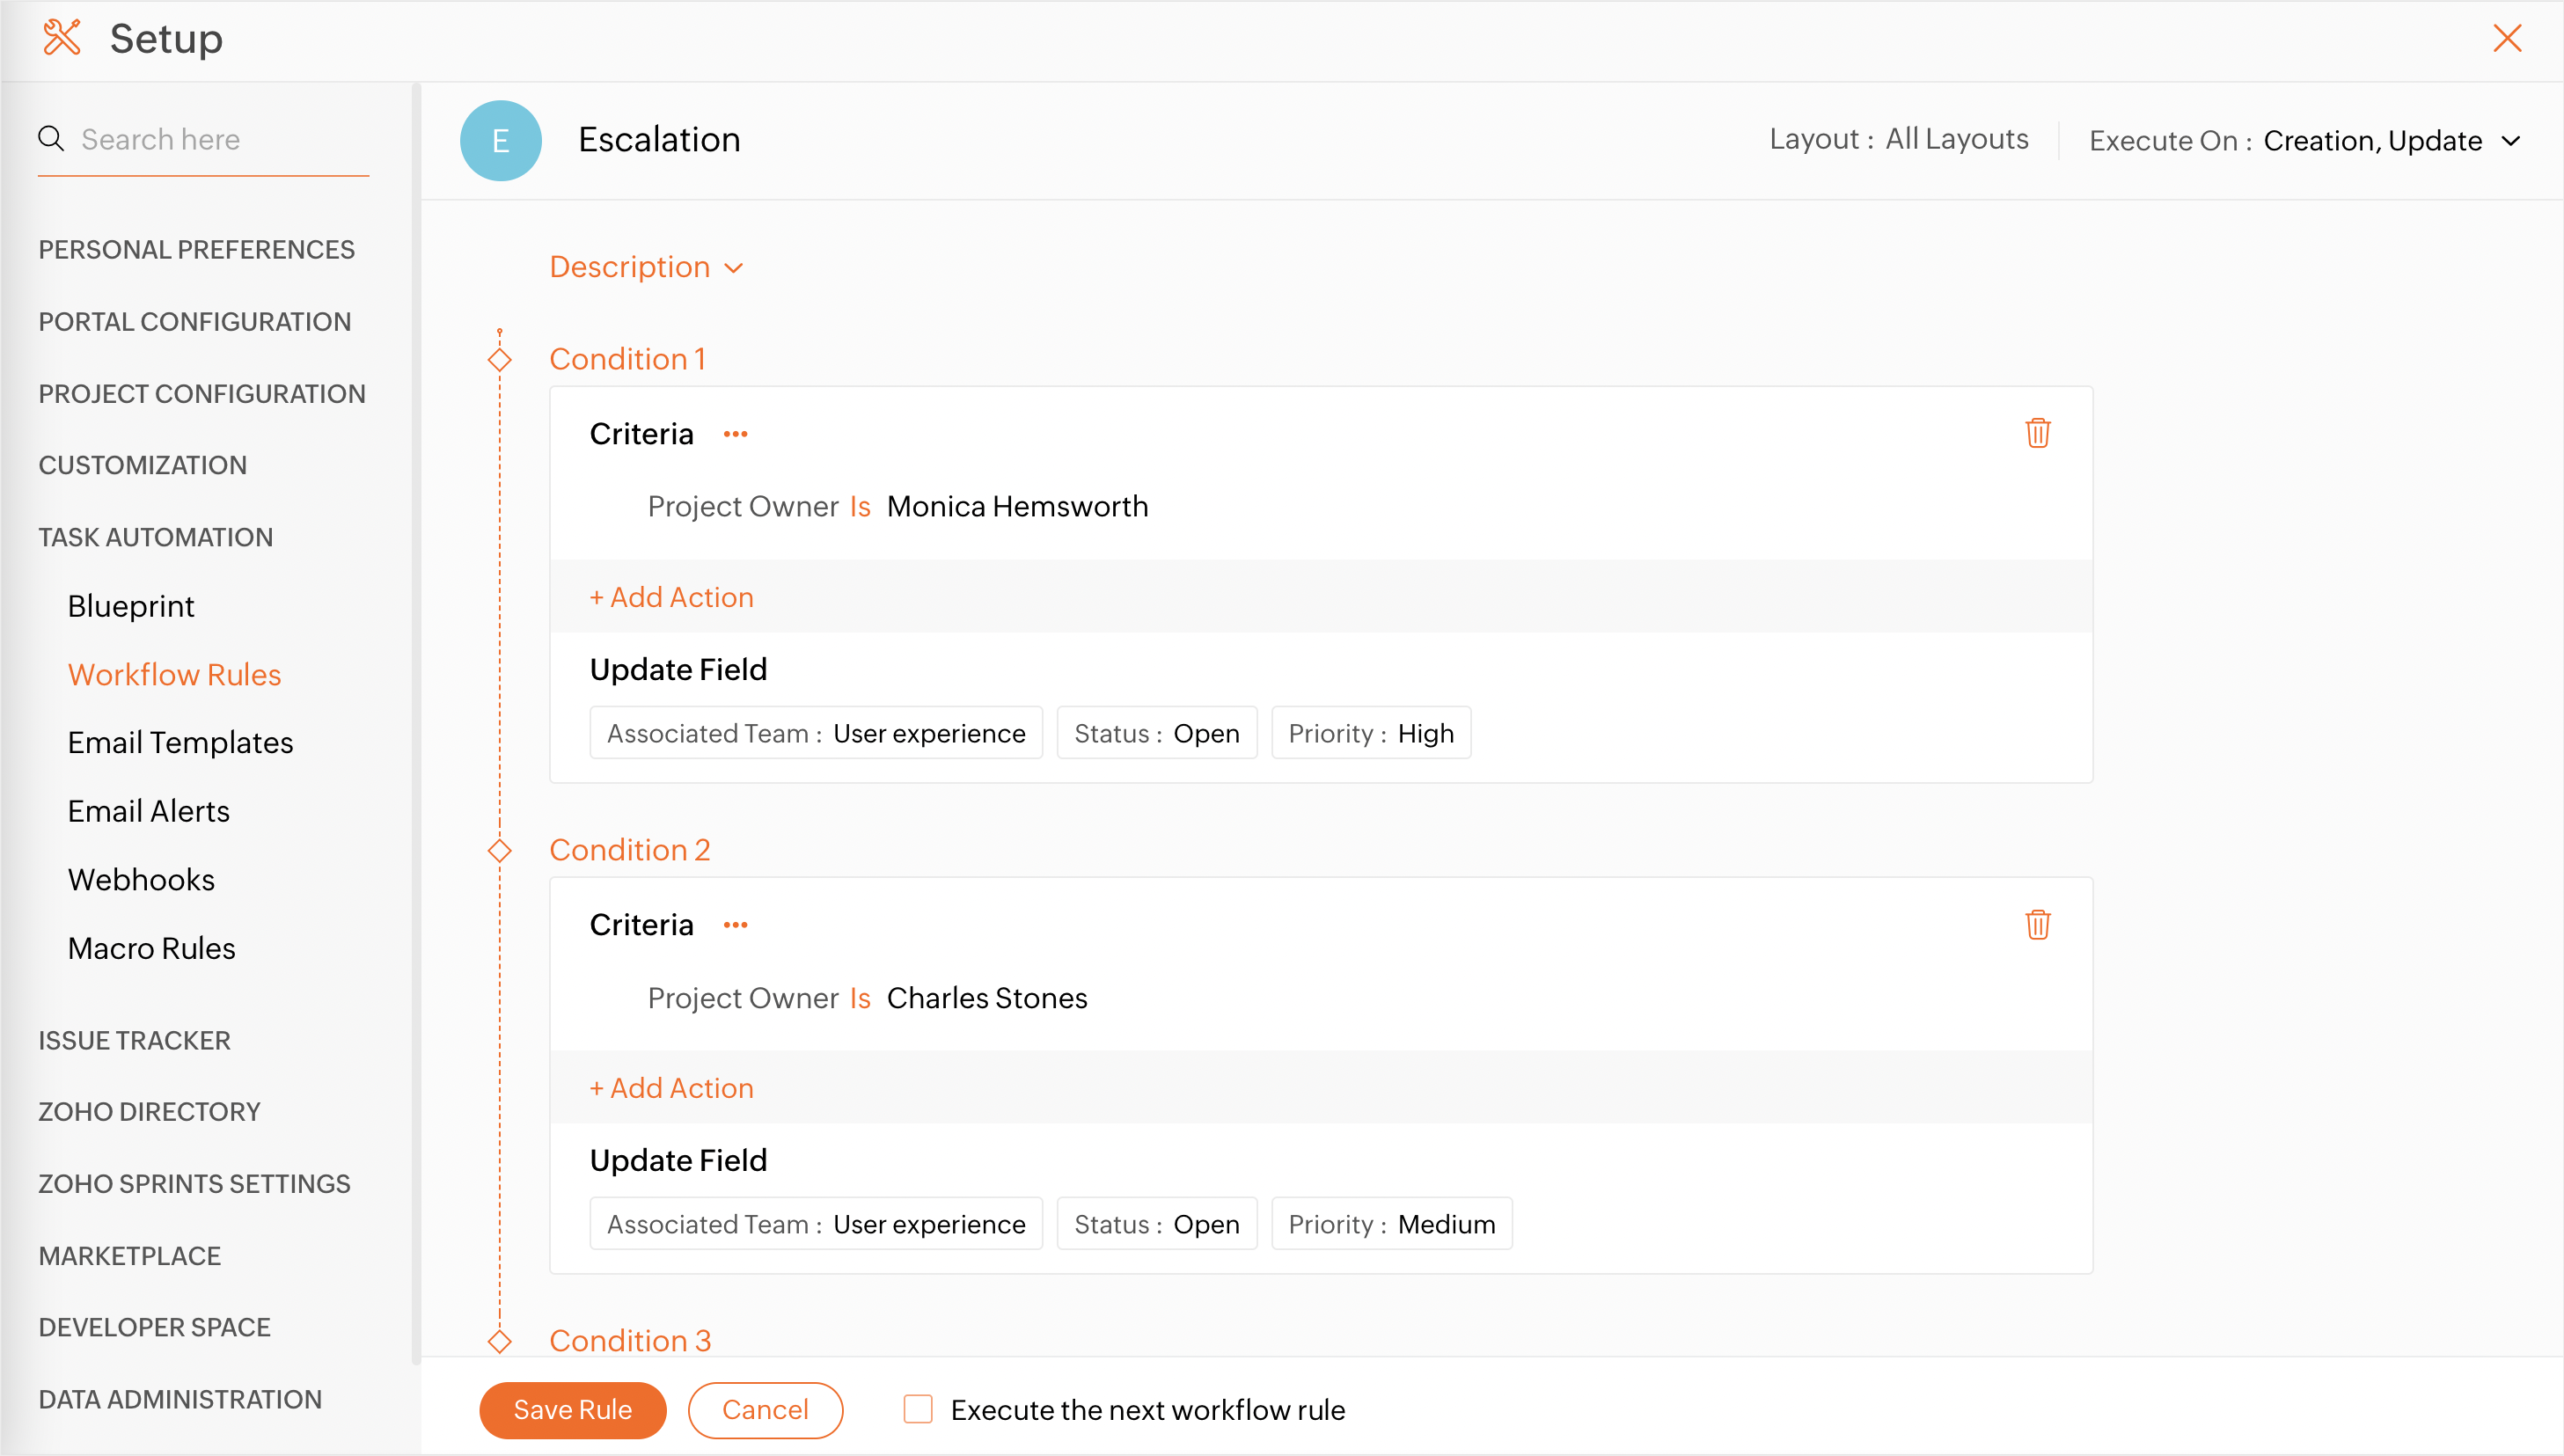The width and height of the screenshot is (2564, 1456).
Task: Add an action under Condition 1
Action: point(671,597)
